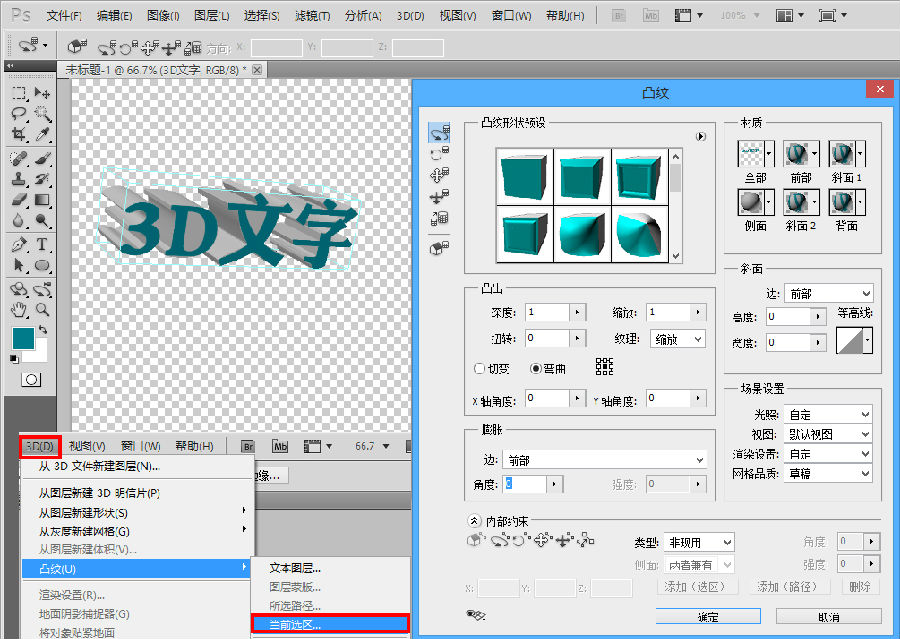Select the Crop tool
Image resolution: width=900 pixels, height=639 pixels.
(x=19, y=134)
